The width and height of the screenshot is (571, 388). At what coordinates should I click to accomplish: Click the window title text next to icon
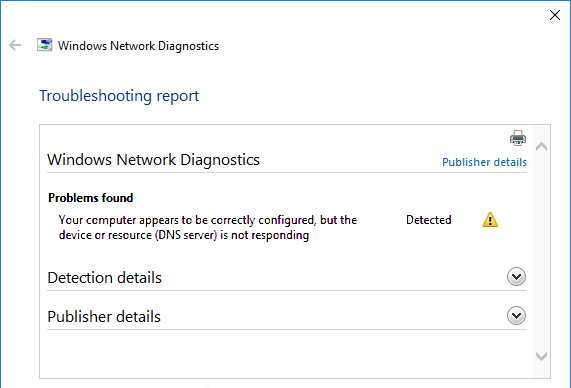point(138,46)
